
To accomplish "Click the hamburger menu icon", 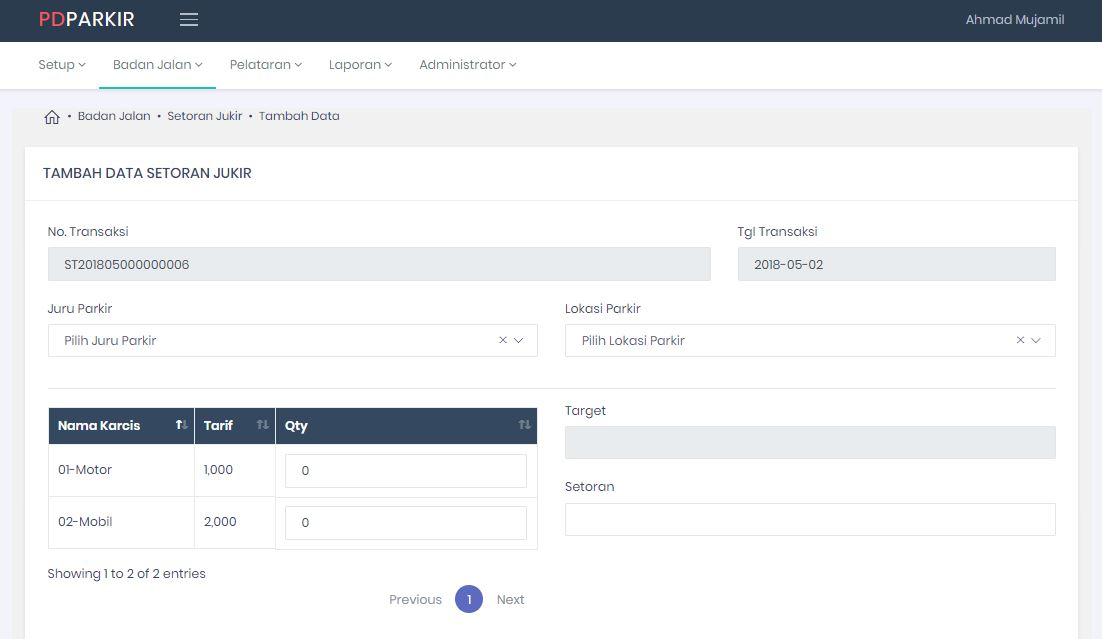I will 188,20.
